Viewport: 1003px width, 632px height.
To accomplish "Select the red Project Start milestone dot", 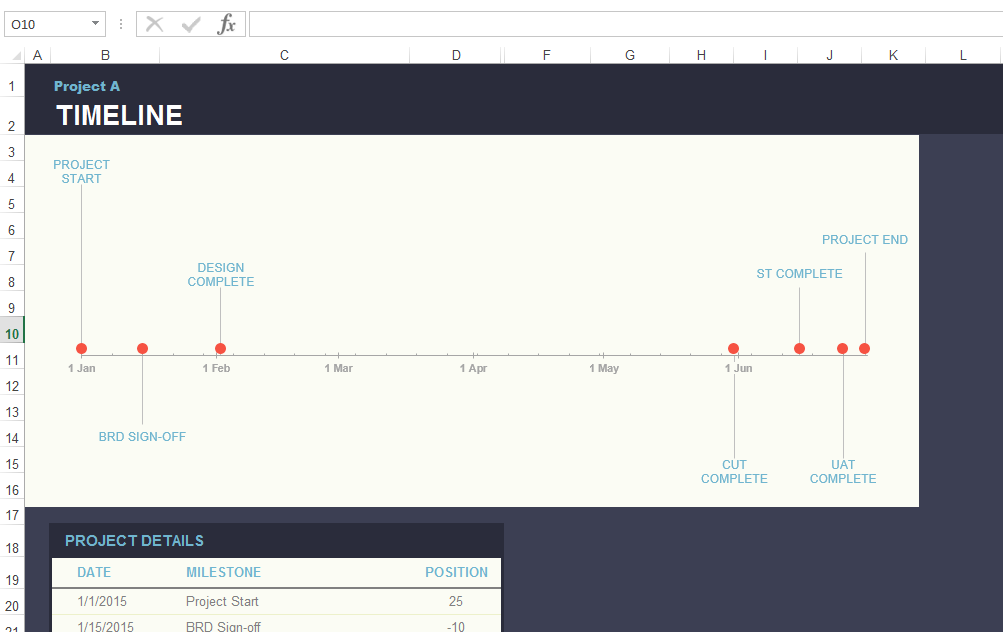I will (81, 348).
